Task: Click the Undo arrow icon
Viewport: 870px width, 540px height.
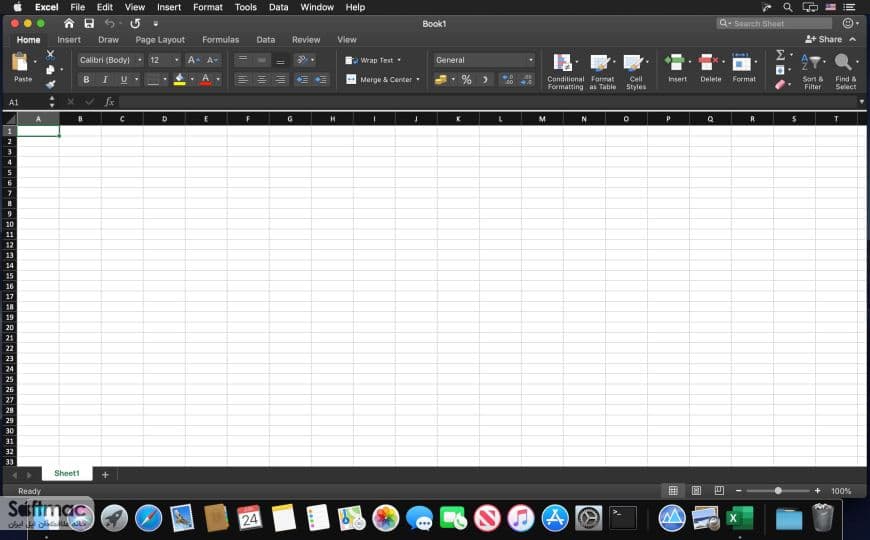Action: tap(110, 23)
